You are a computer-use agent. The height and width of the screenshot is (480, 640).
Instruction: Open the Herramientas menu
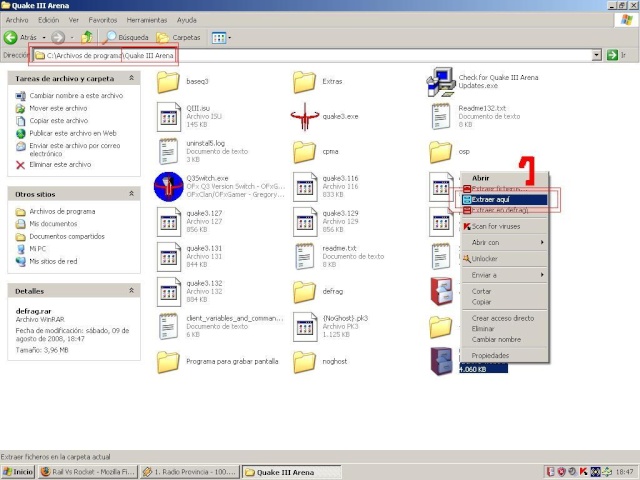(147, 20)
